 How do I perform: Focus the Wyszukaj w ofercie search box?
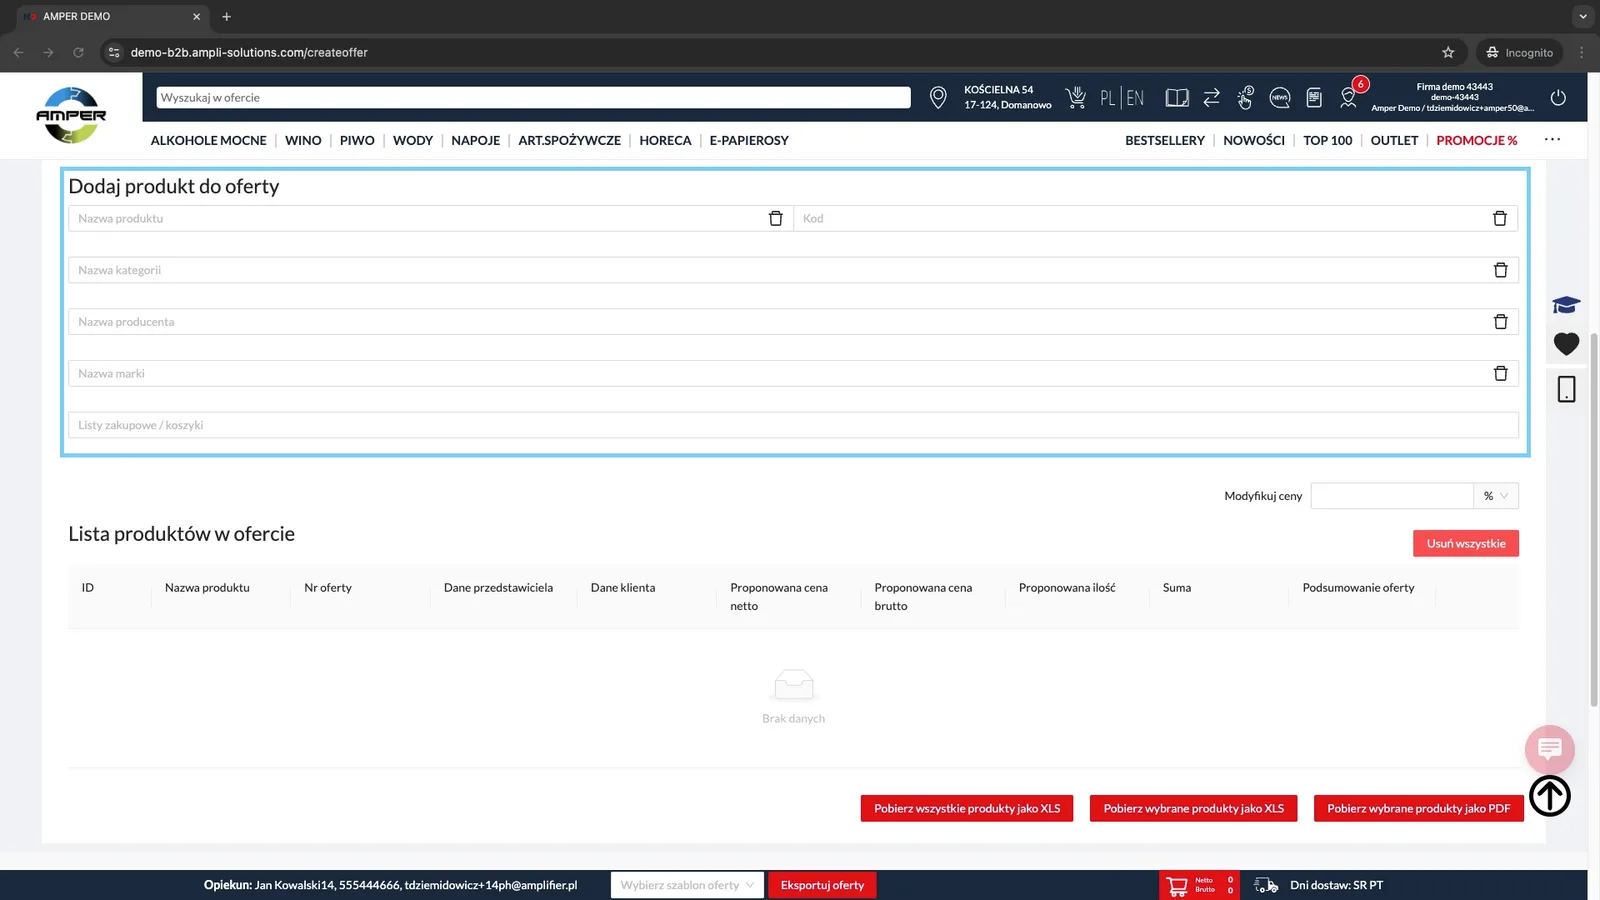[533, 97]
